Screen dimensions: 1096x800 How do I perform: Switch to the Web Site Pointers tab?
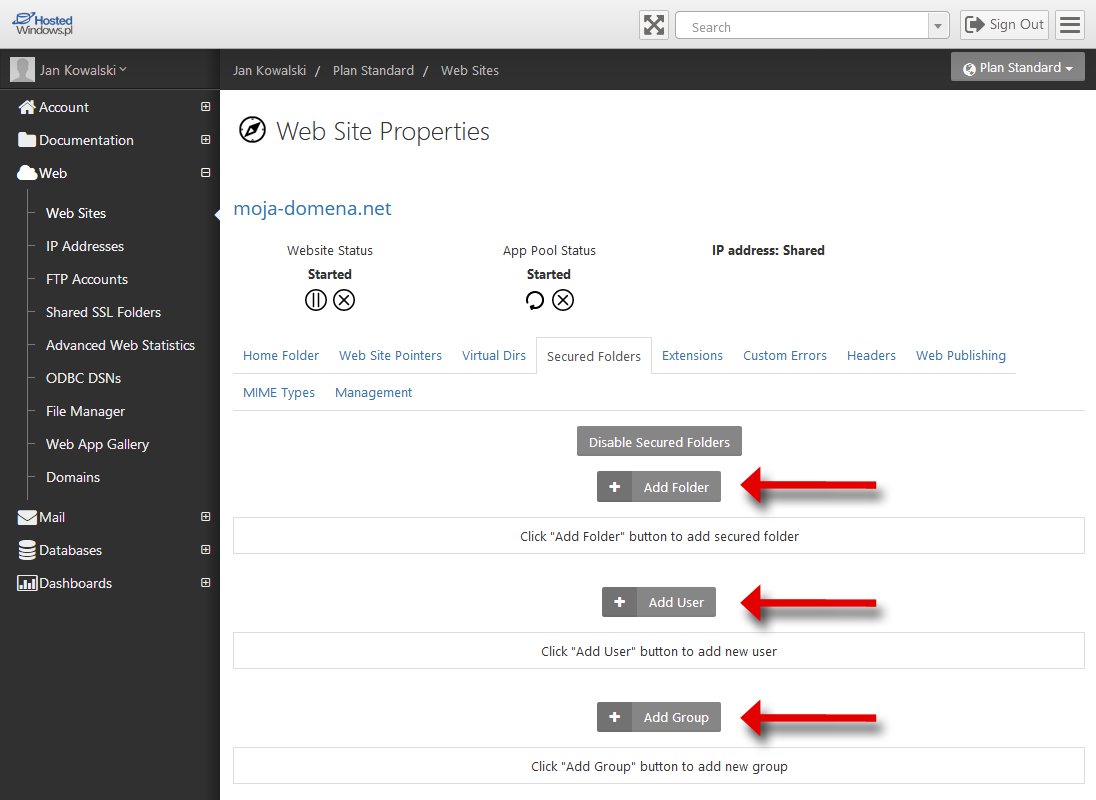(x=391, y=356)
